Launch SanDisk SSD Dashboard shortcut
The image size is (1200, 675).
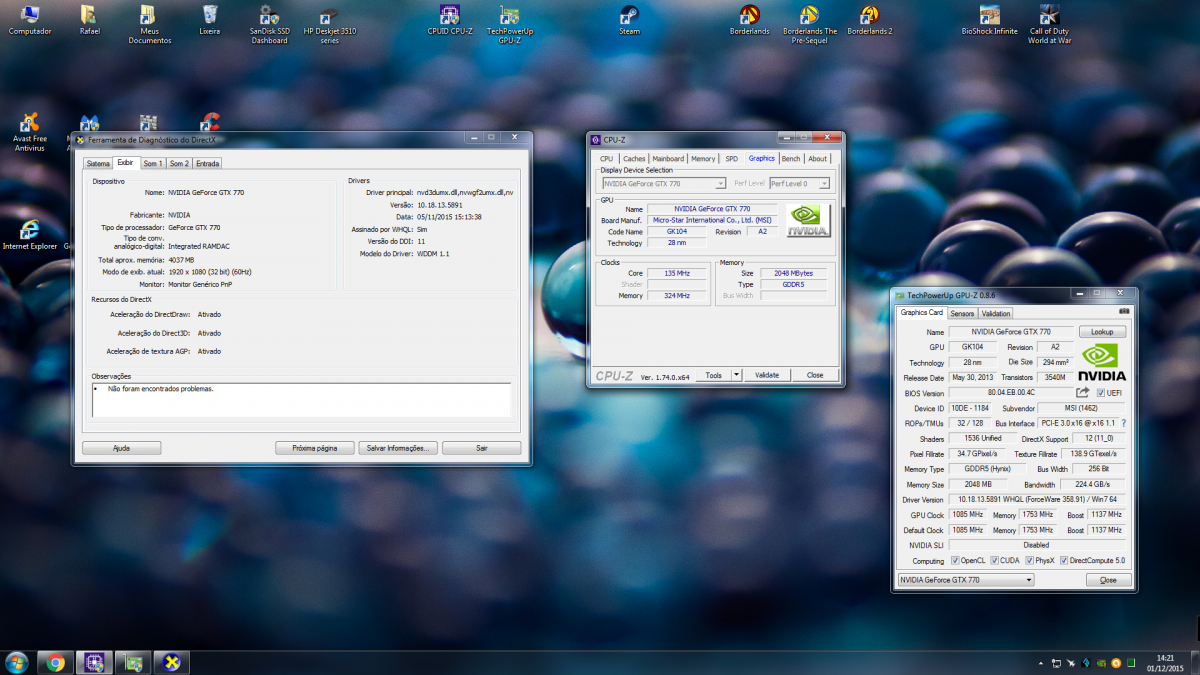[x=269, y=24]
